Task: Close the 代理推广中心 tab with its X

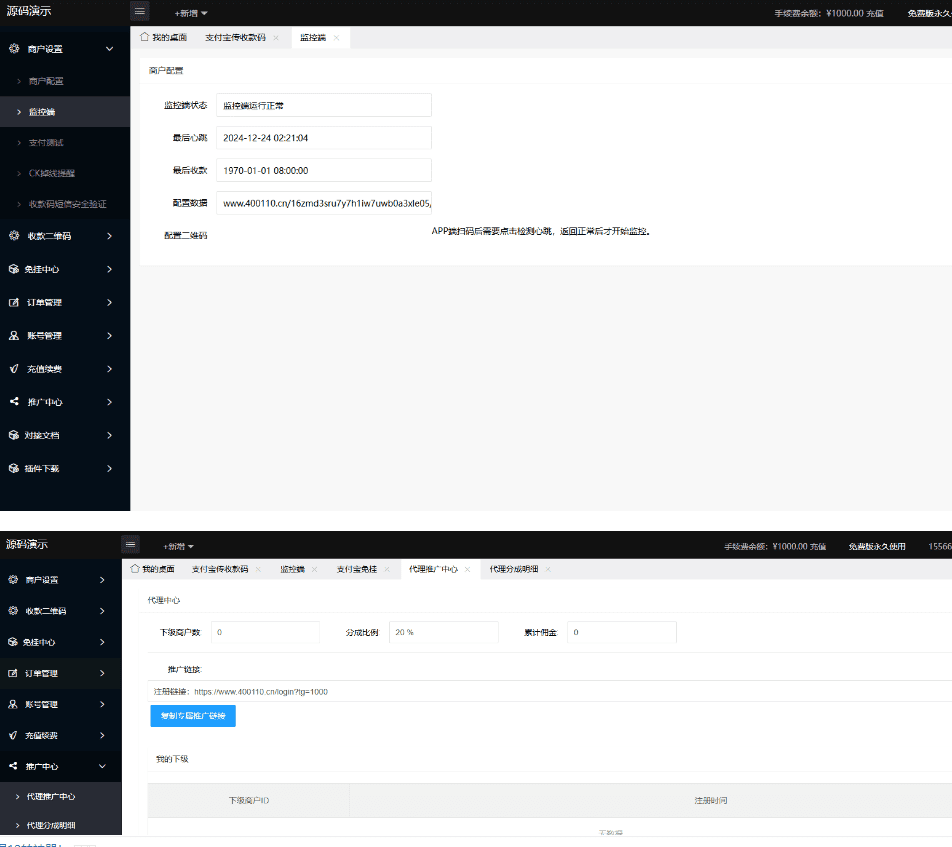Action: (x=467, y=569)
